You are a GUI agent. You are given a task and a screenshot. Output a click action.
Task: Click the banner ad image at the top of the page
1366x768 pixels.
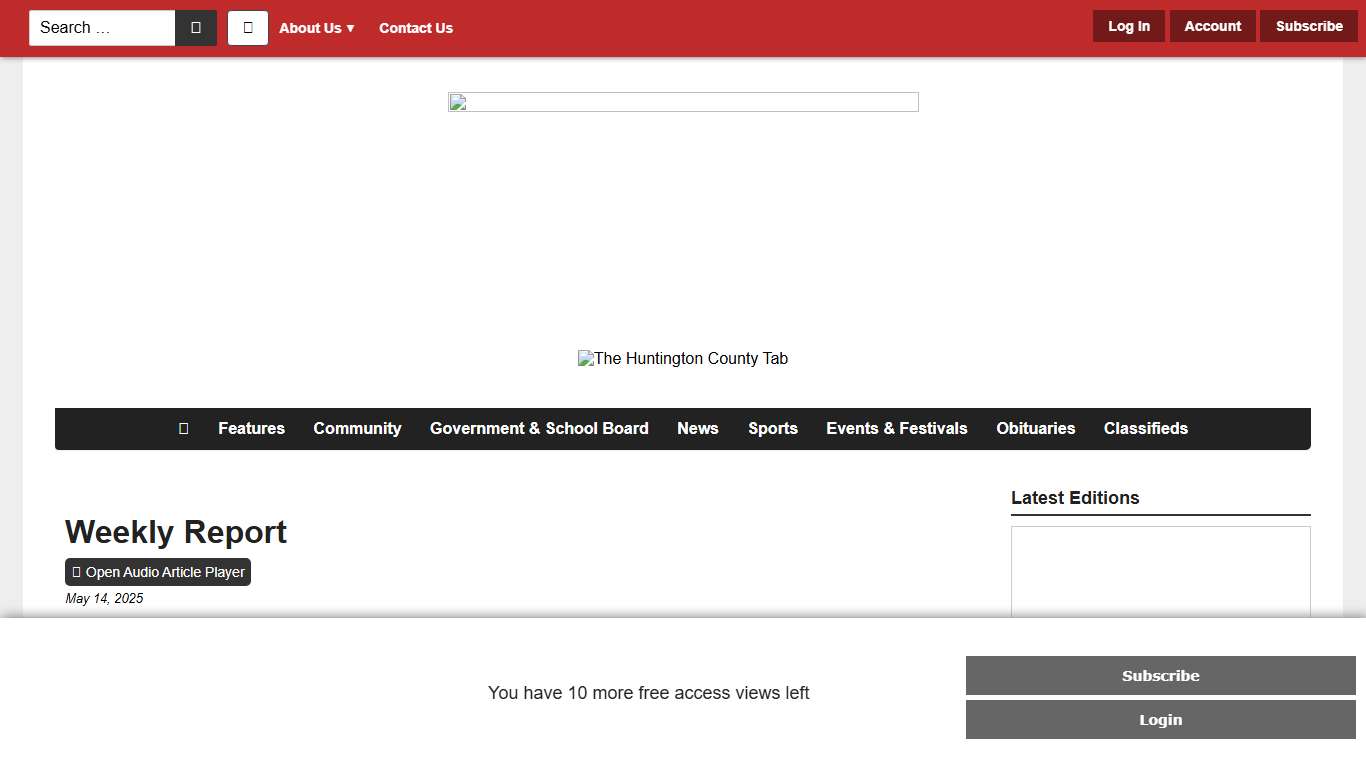[x=683, y=102]
